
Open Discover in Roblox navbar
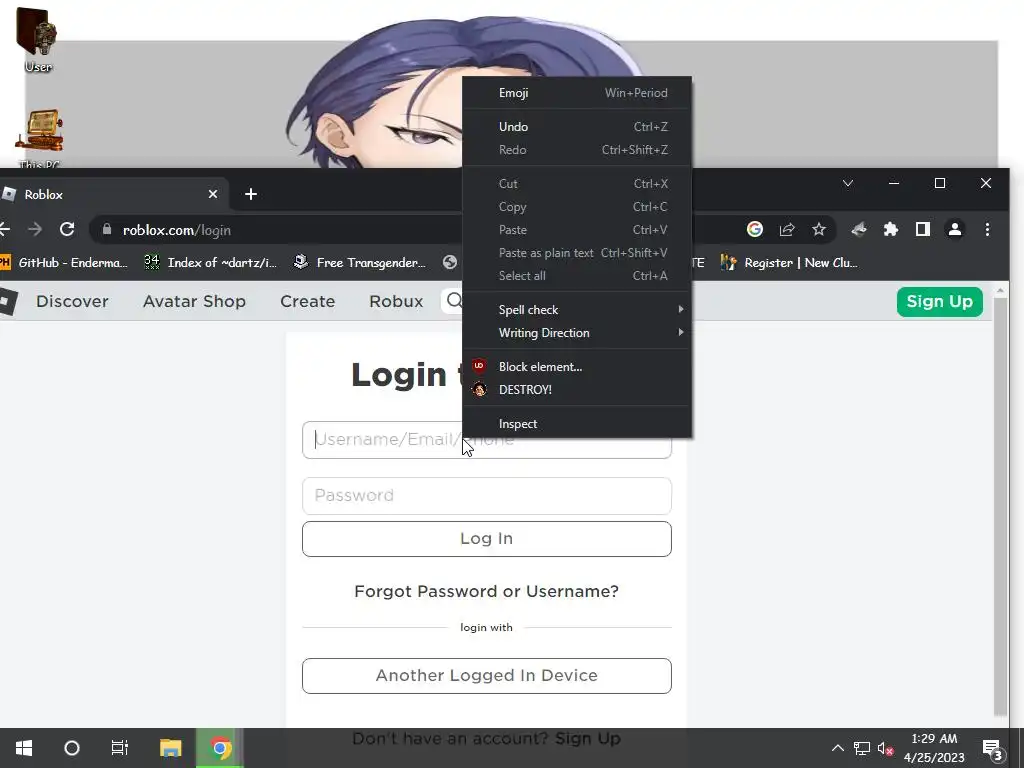point(72,301)
